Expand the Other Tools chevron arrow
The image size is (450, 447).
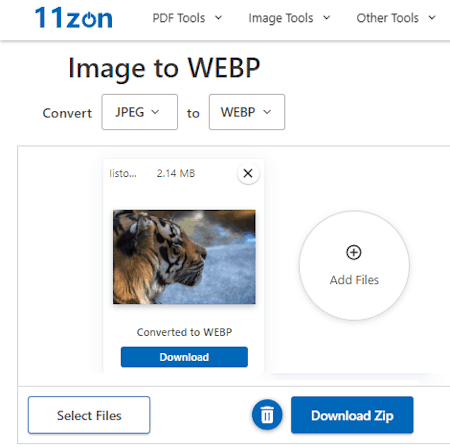coord(432,18)
